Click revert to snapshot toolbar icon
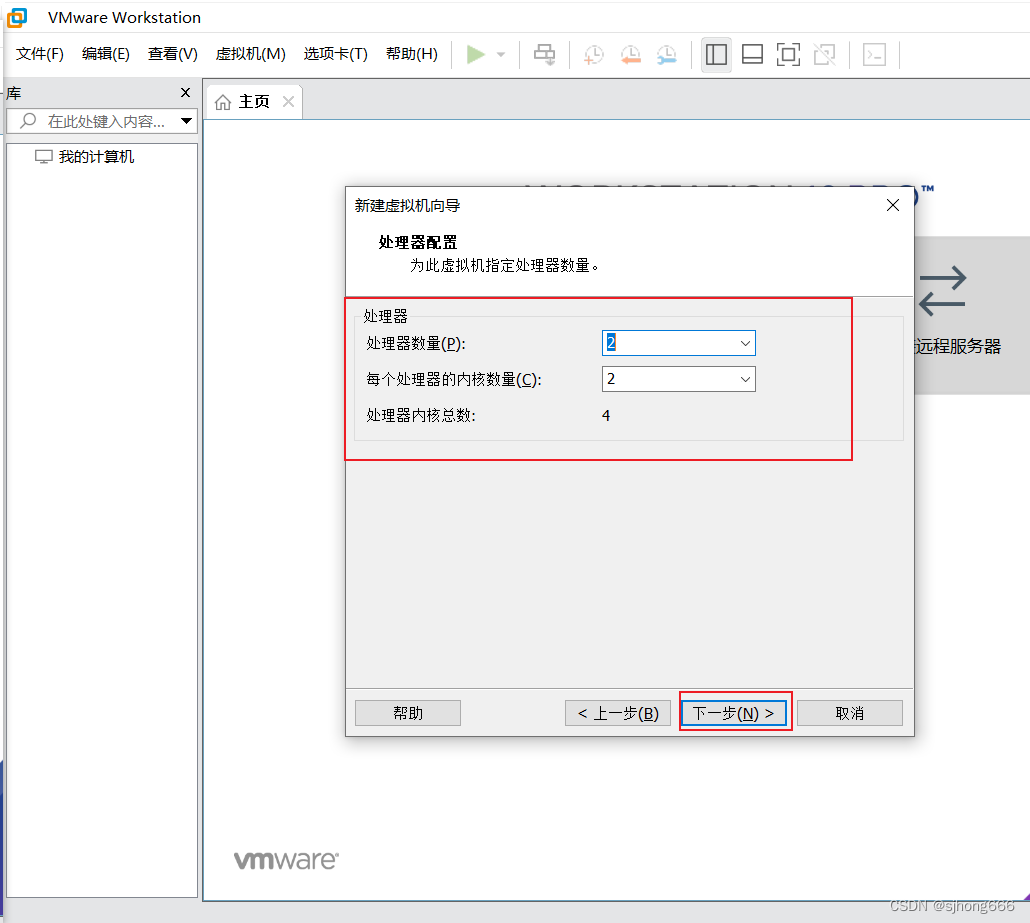Image resolution: width=1030 pixels, height=923 pixels. [x=631, y=55]
